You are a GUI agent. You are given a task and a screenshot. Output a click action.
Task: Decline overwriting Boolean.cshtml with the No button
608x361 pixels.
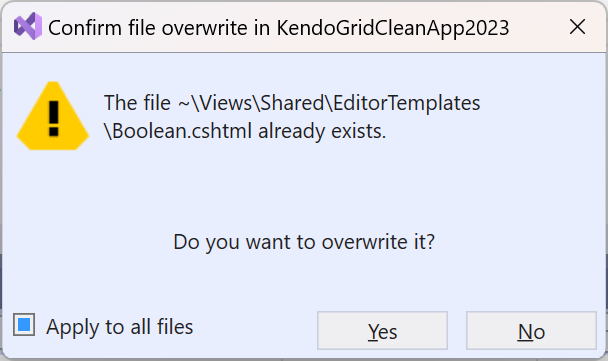coord(531,330)
